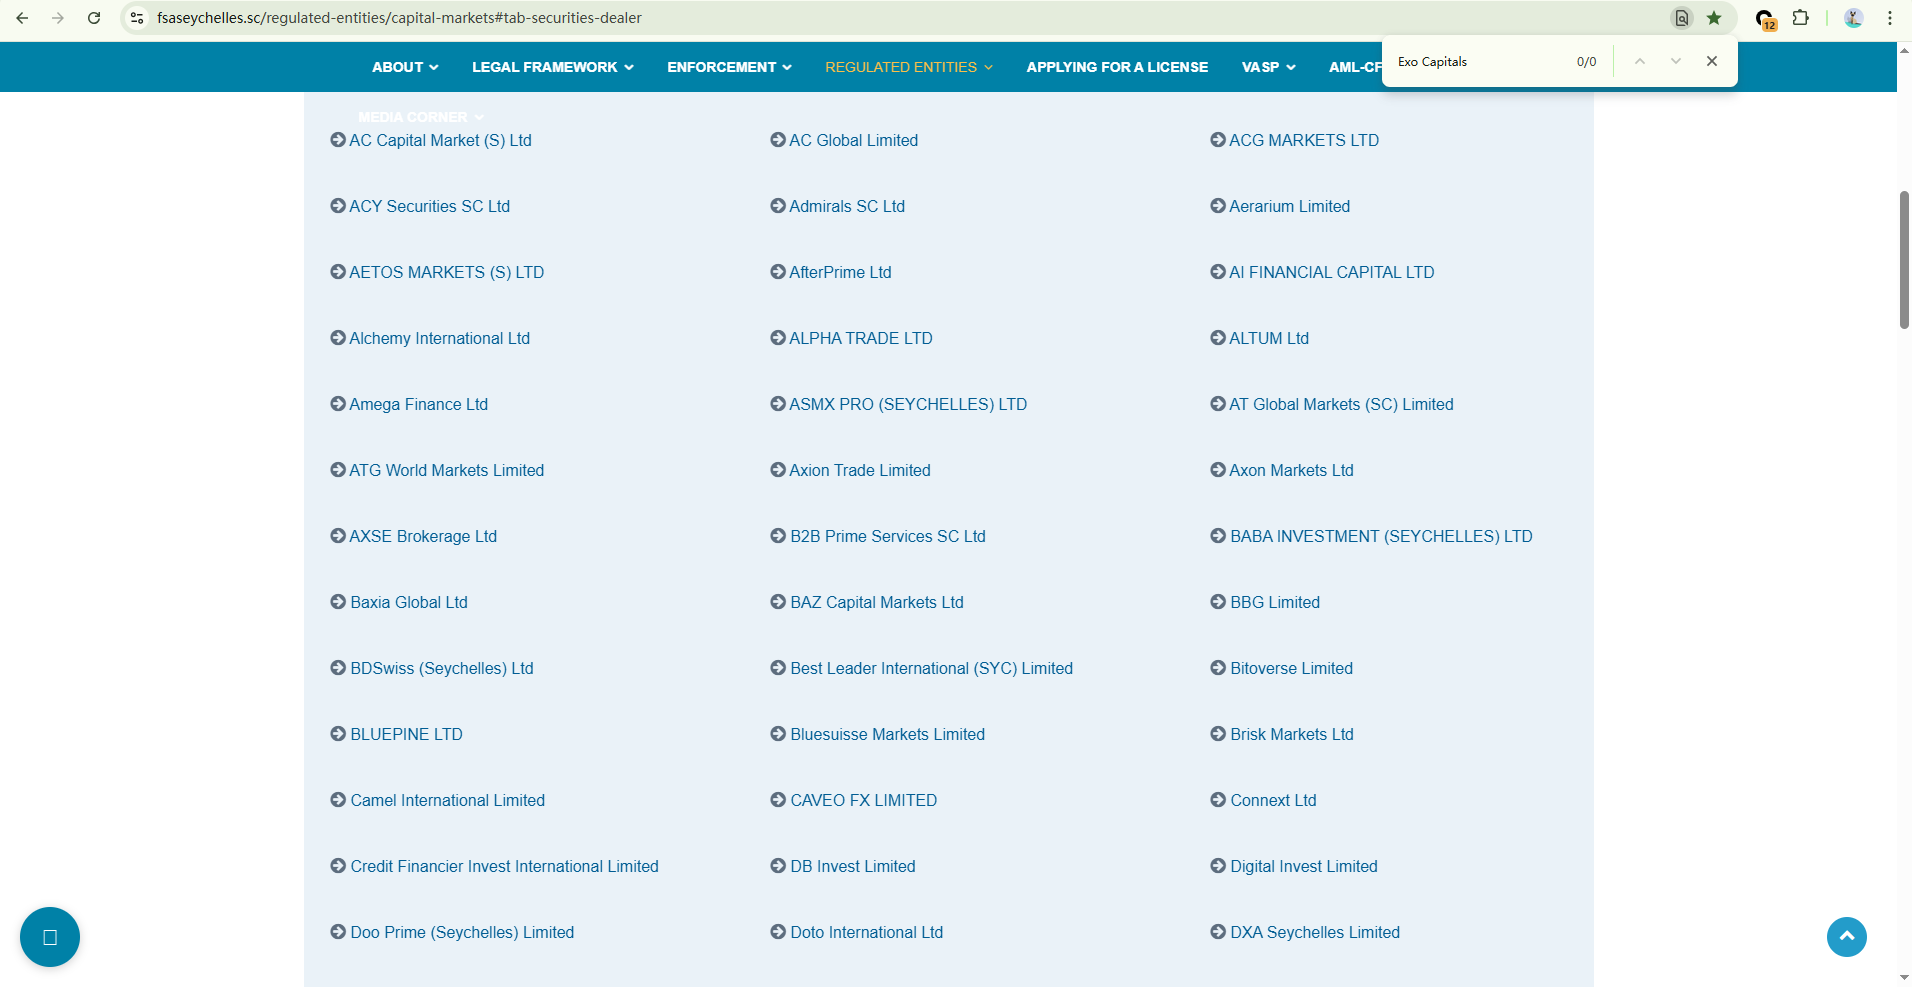Open BDSwiss (Seychelles) Ltd entry
The width and height of the screenshot is (1912, 987).
pos(442,668)
